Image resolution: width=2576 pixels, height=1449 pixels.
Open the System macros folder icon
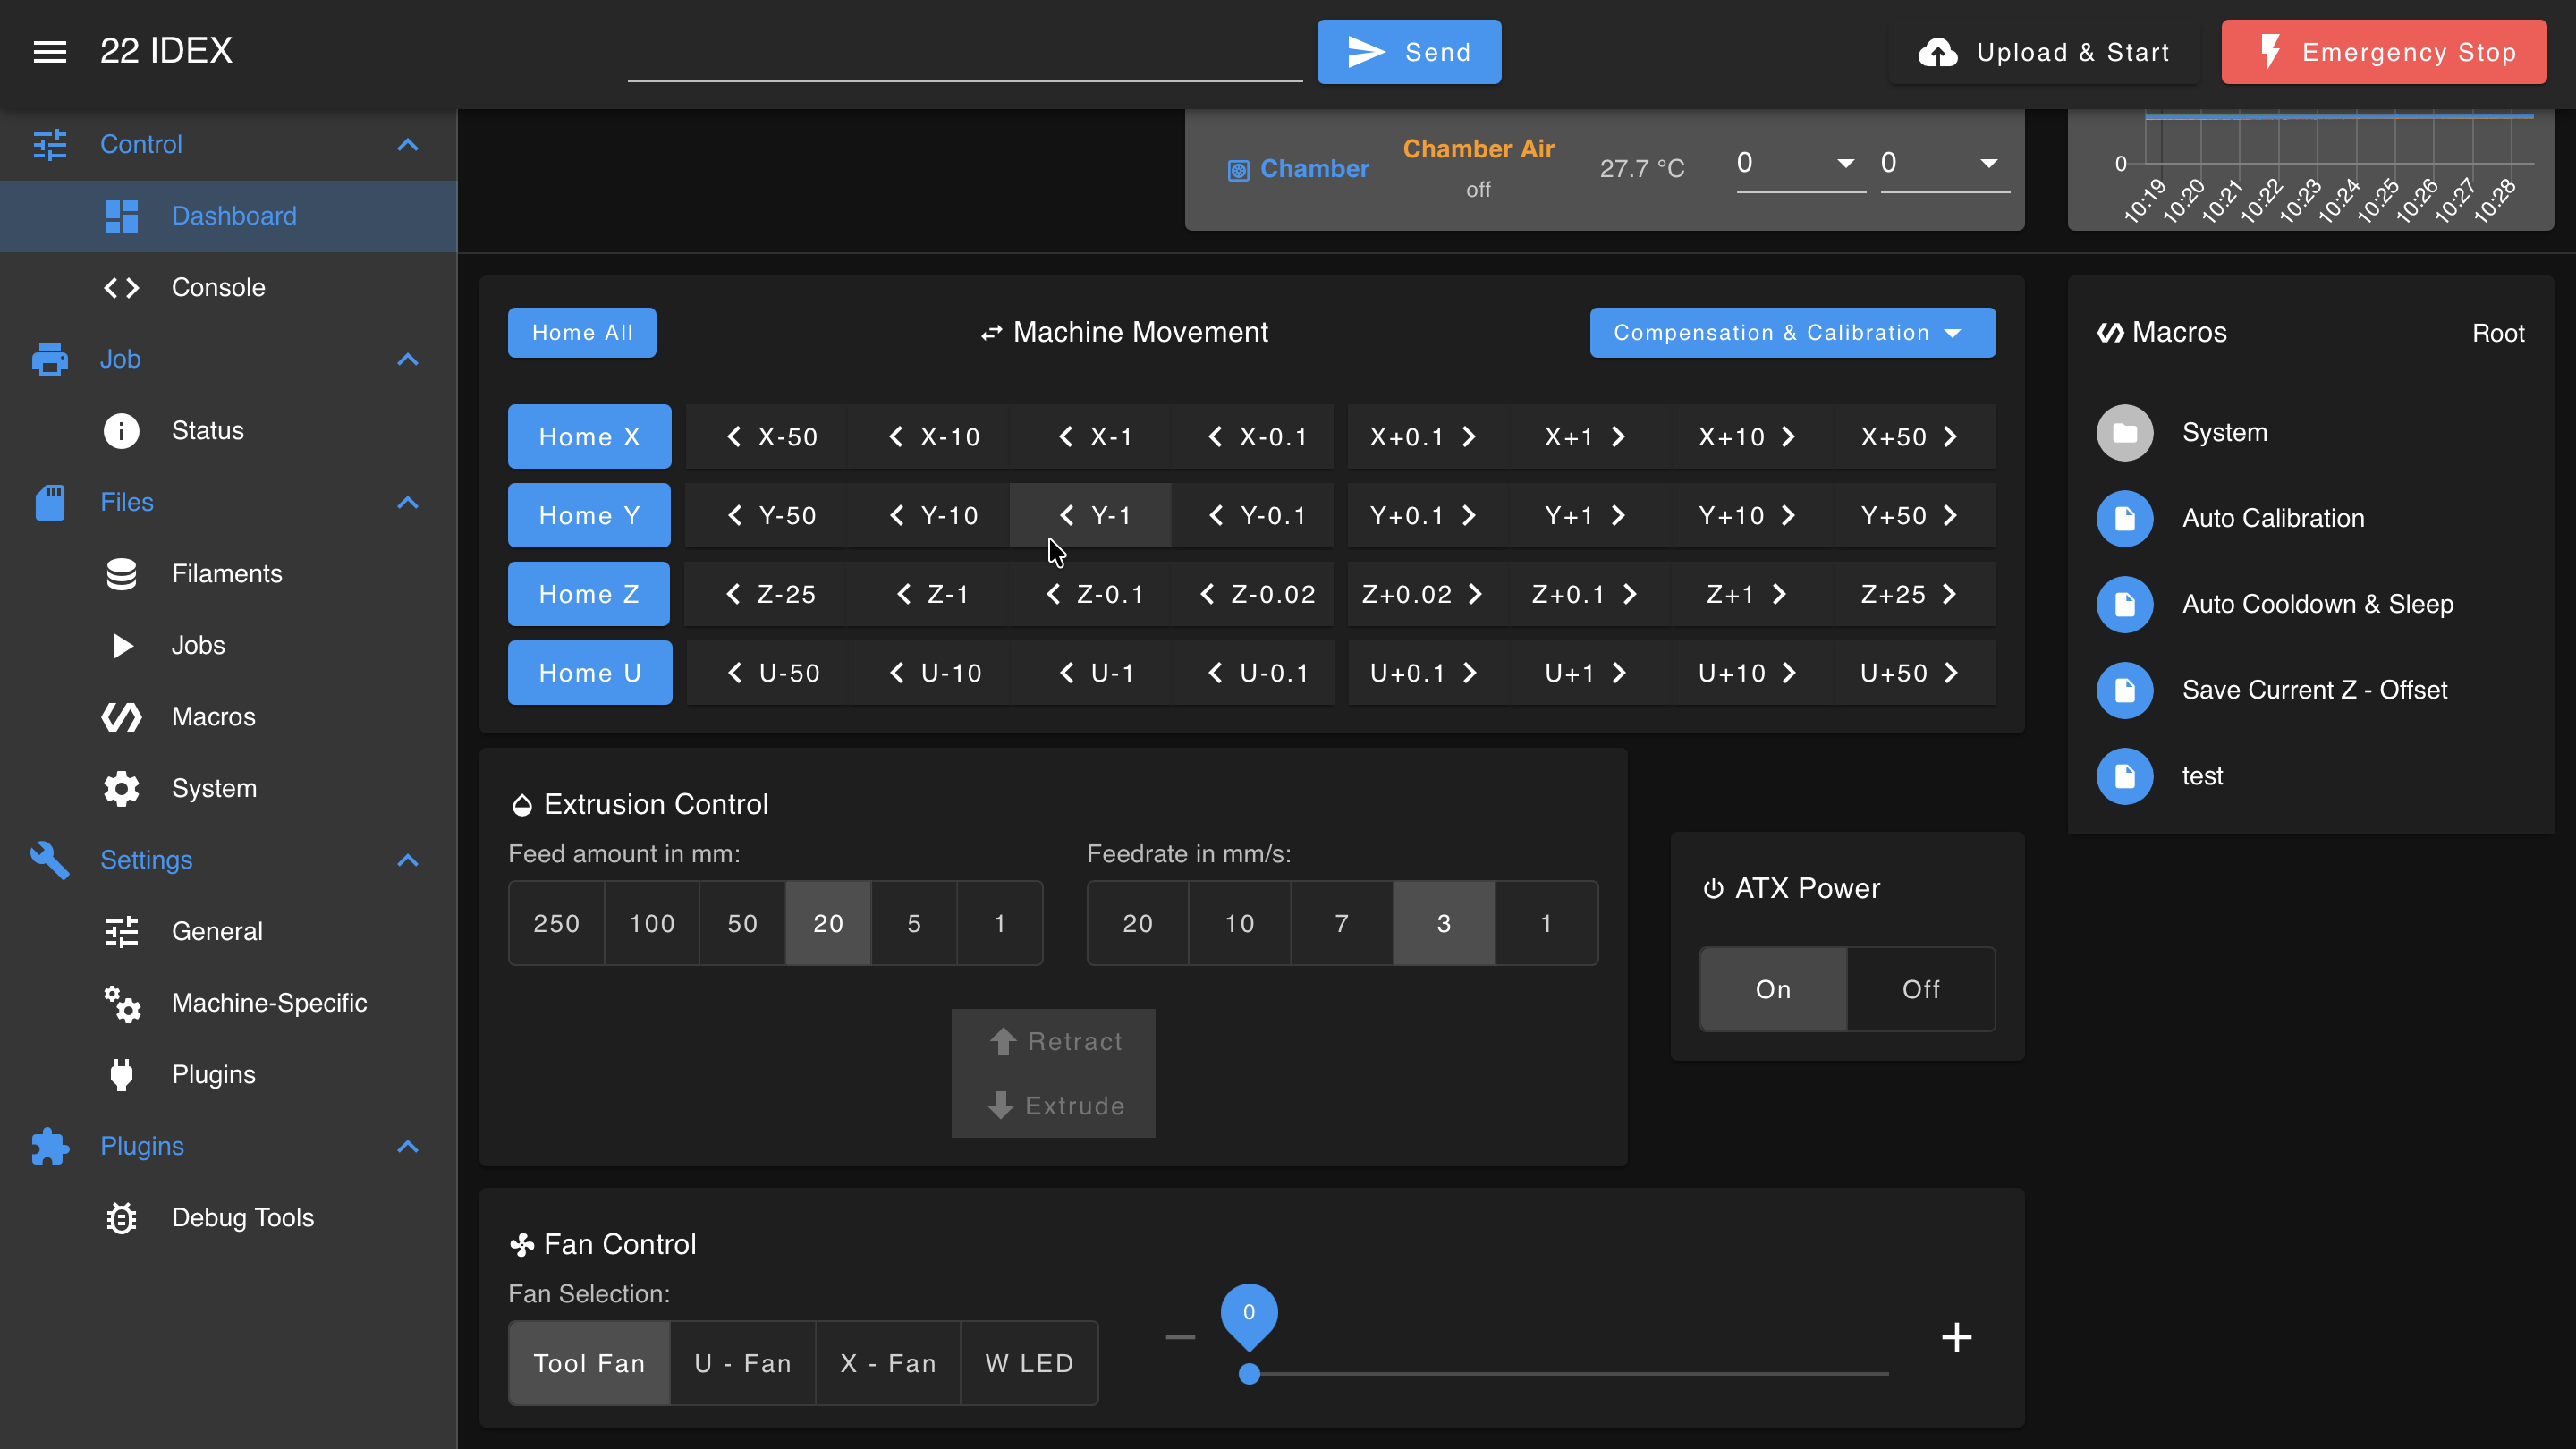click(2124, 433)
